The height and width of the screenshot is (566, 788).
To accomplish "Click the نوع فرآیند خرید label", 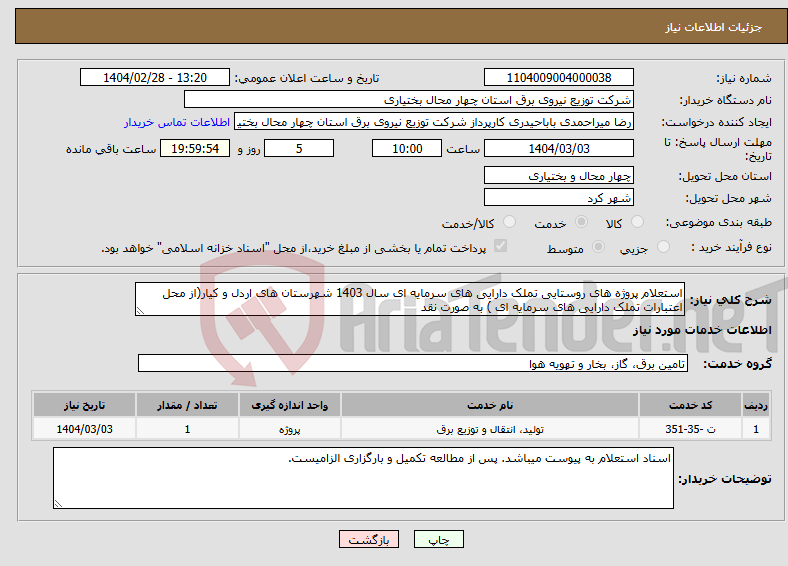I will pyautogui.click(x=731, y=247).
